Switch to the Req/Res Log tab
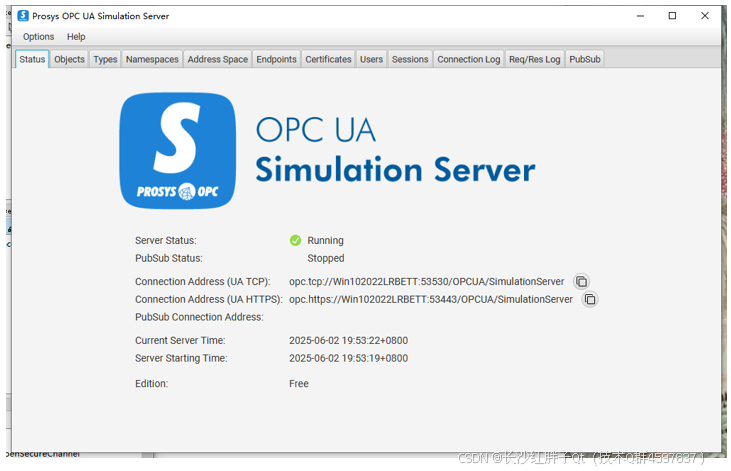 534,59
